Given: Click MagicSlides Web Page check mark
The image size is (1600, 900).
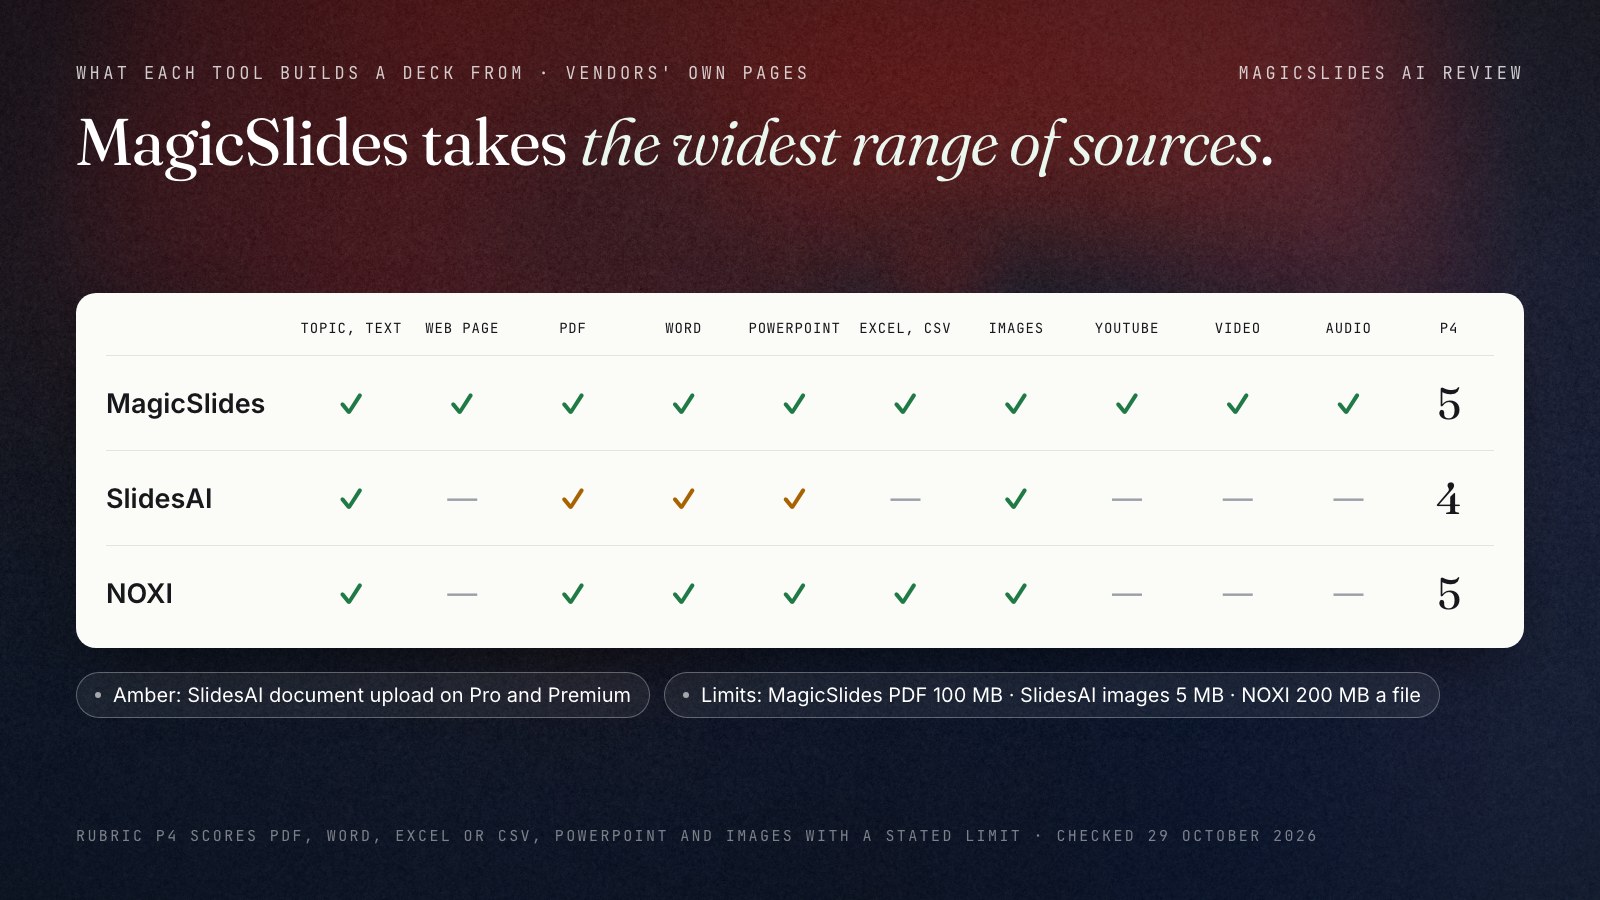Looking at the screenshot, I should [462, 404].
